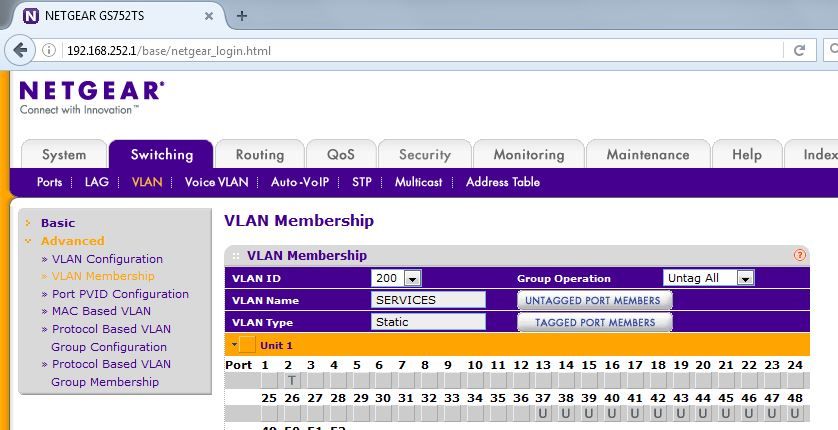This screenshot has height=430, width=838.
Task: Open the Maintenance tab
Action: pyautogui.click(x=648, y=155)
